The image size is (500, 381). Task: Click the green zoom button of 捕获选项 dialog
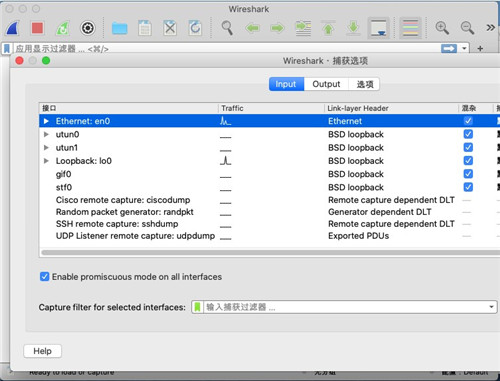(x=46, y=61)
